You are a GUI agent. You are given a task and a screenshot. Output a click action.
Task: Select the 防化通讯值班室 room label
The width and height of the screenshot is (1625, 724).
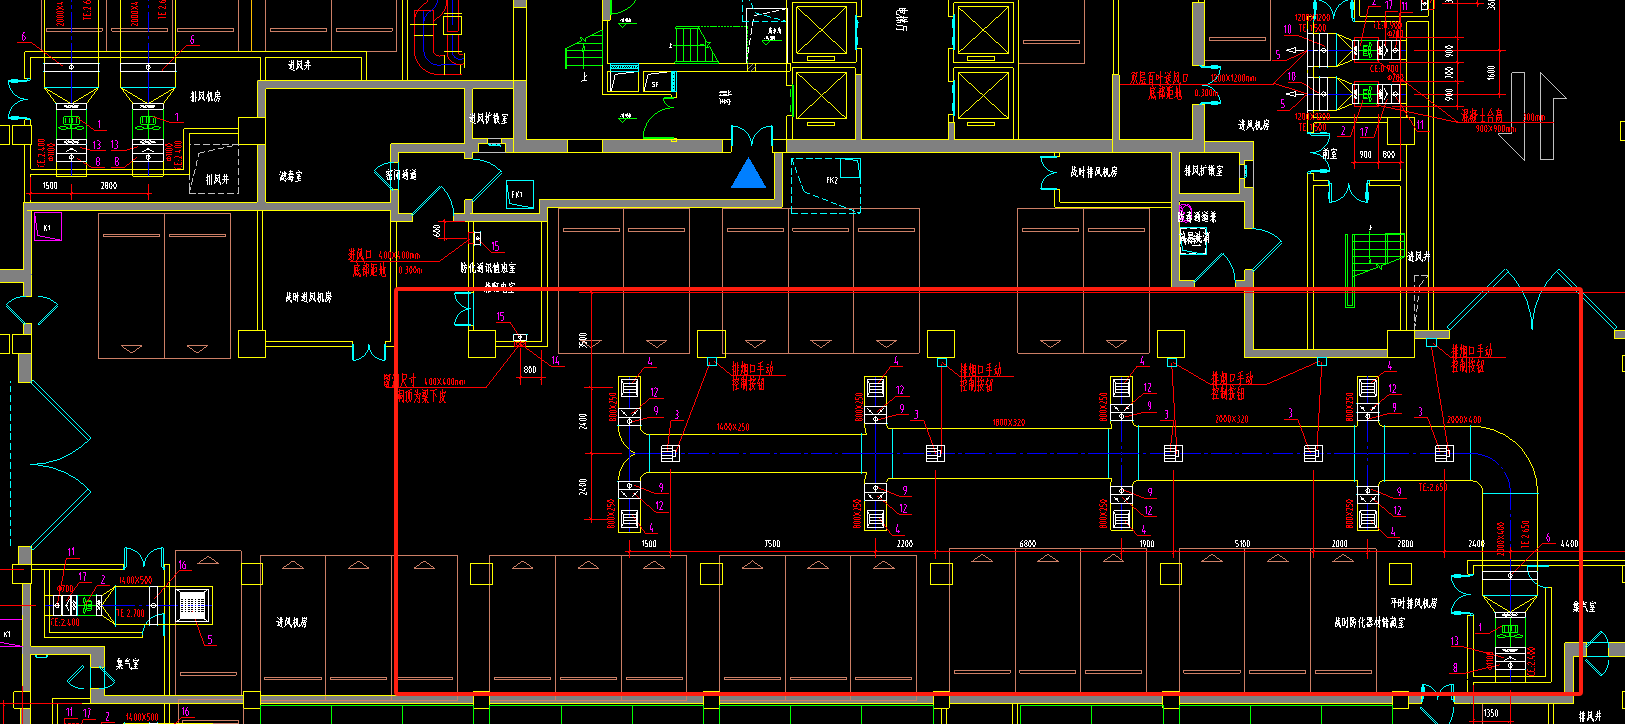(x=488, y=268)
